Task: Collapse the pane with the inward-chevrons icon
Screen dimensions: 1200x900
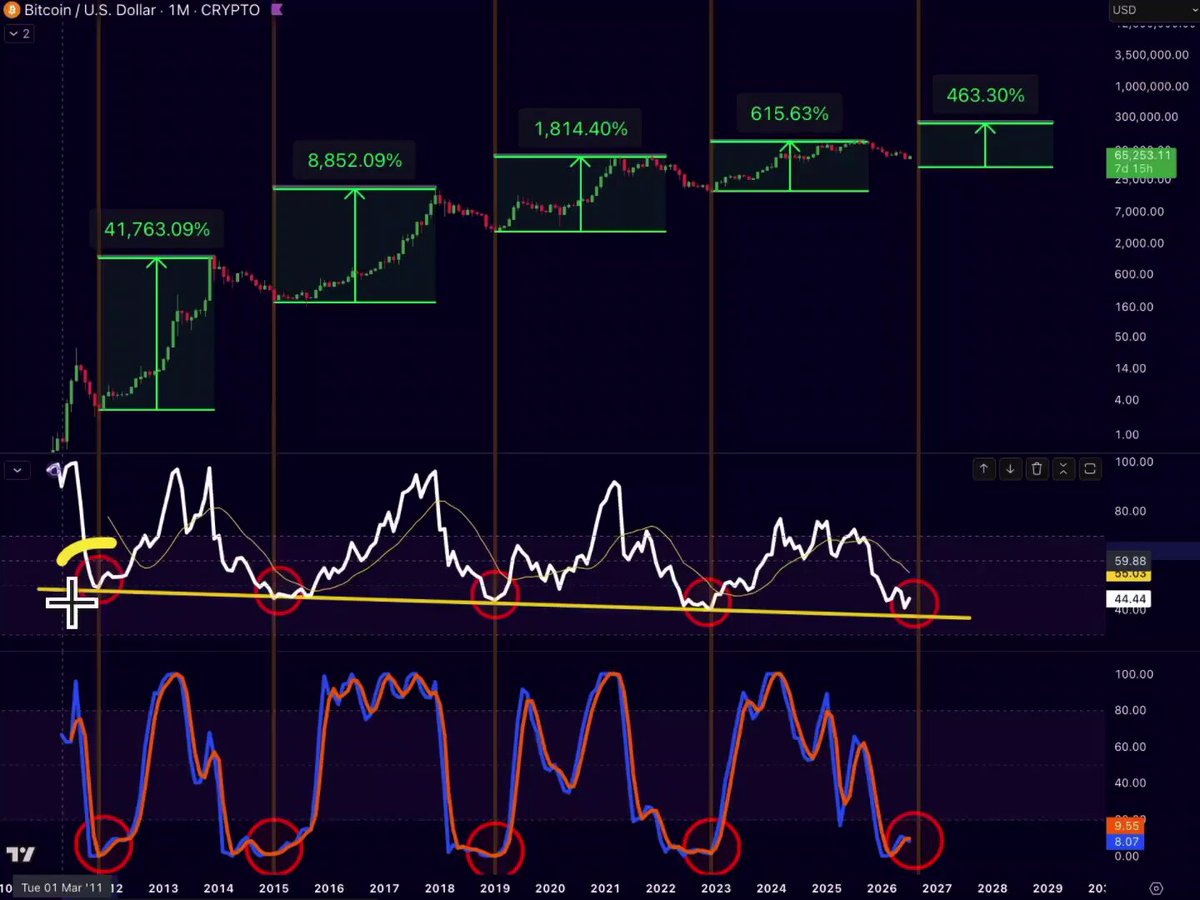Action: coord(1063,468)
